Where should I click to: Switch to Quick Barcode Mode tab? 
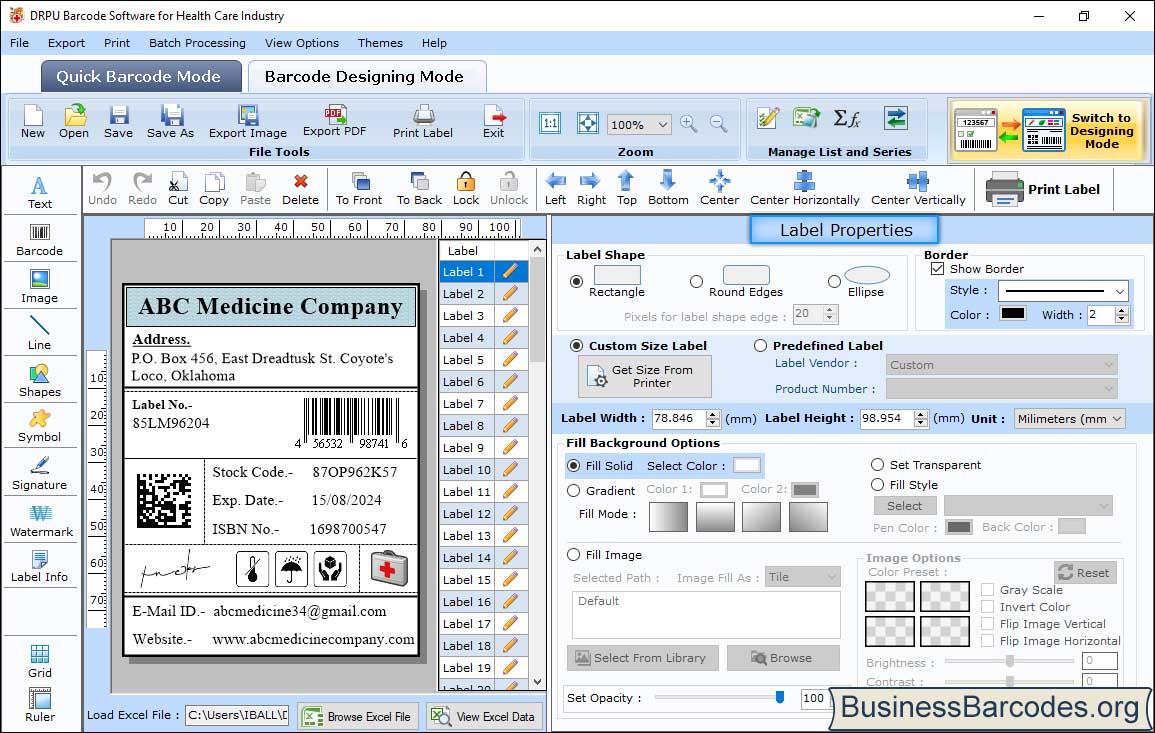click(x=141, y=77)
